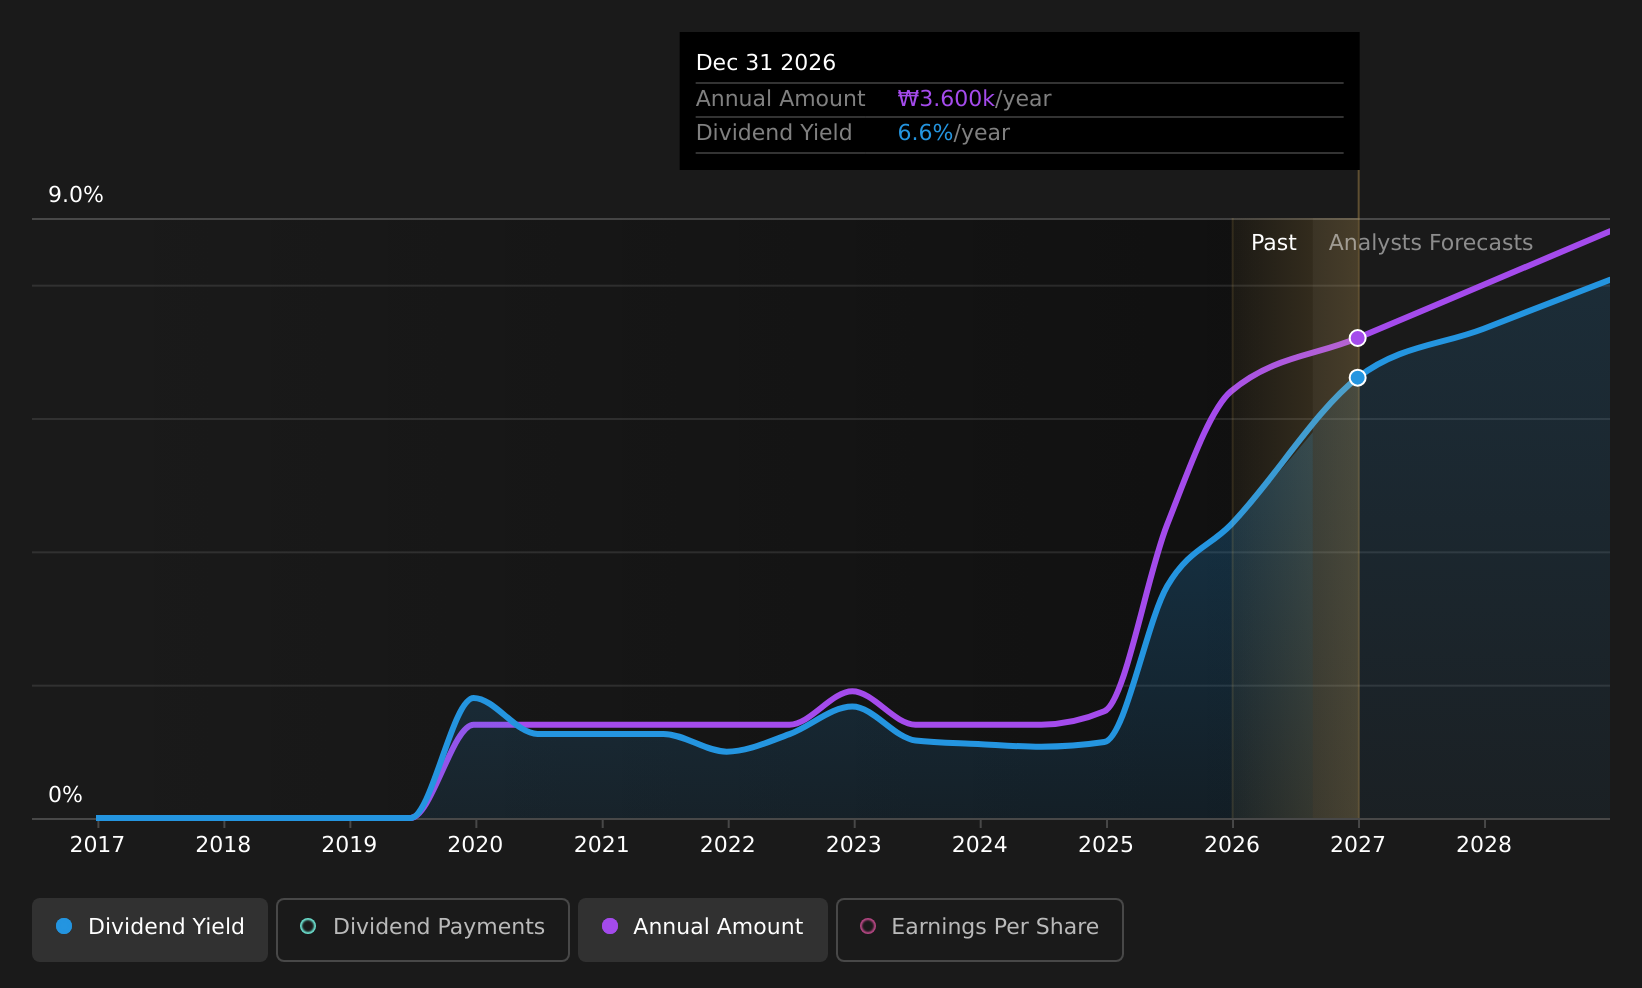
Task: Click the Analysts Forecasts label
Action: click(1430, 243)
